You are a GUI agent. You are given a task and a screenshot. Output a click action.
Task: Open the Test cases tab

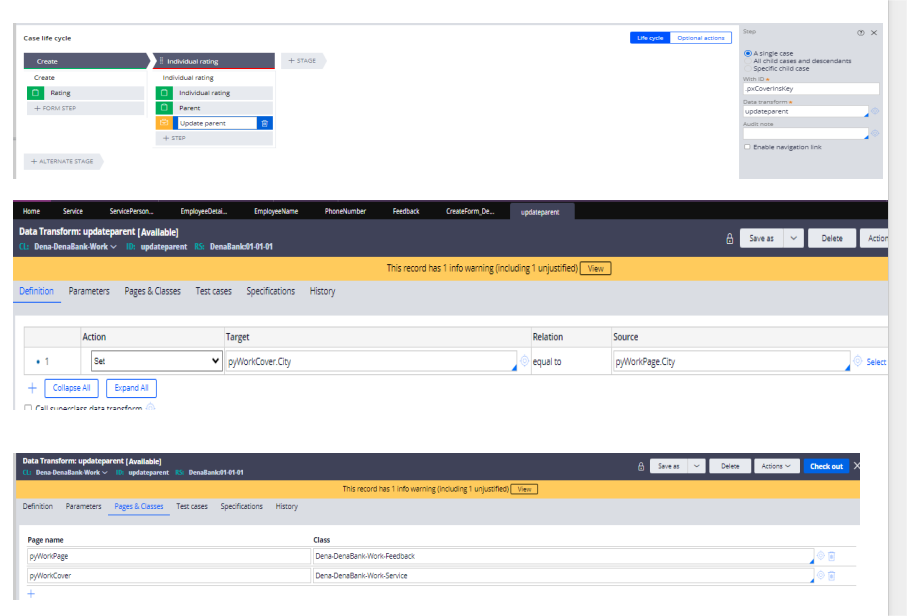214,291
